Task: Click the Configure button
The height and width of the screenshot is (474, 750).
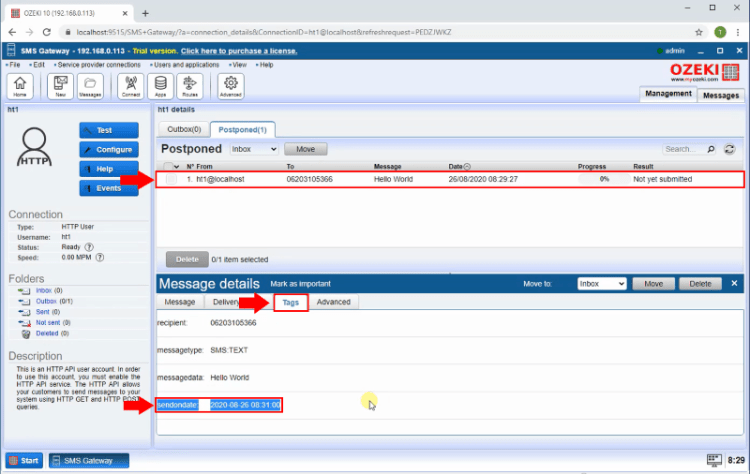Action: pyautogui.click(x=109, y=150)
